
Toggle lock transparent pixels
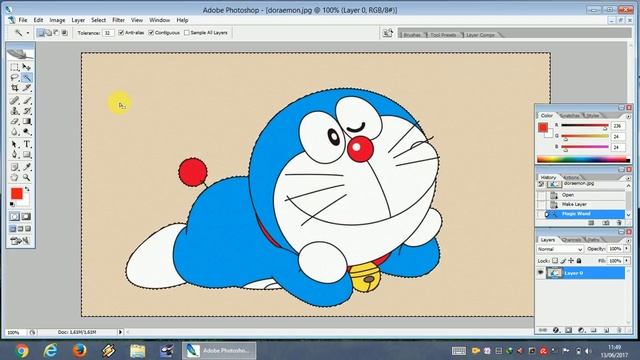point(555,260)
